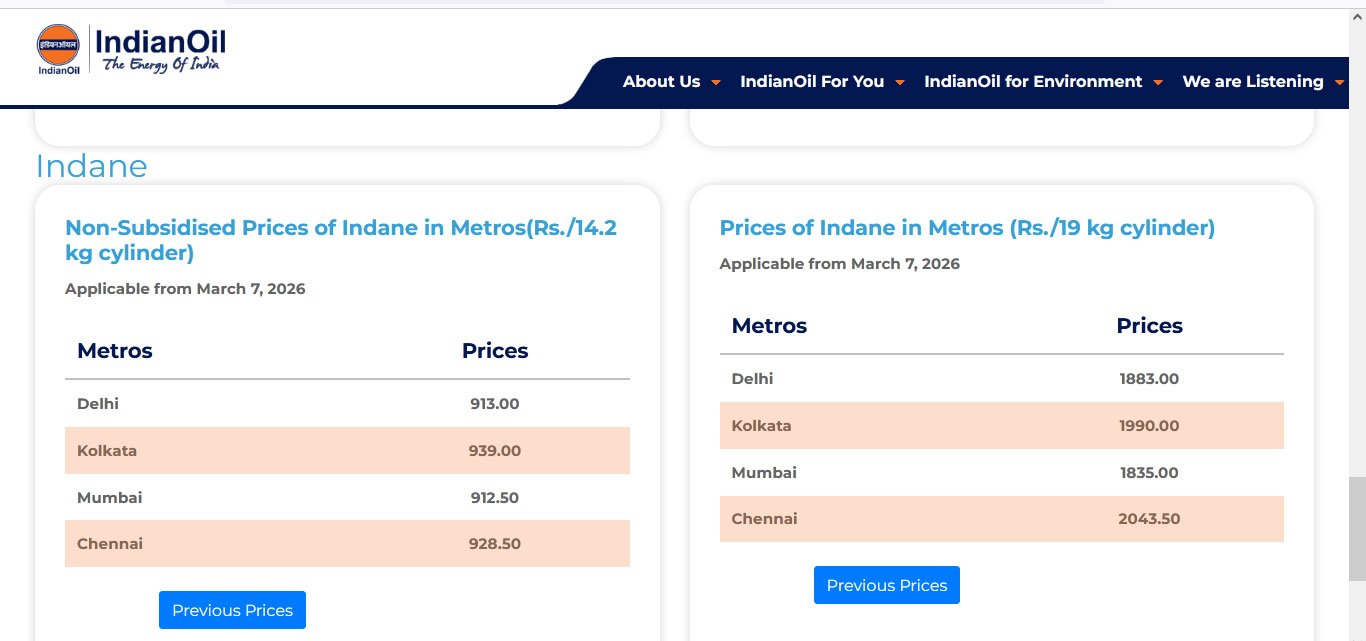1366x641 pixels.
Task: Expand IndianOil For You dropdown arrow
Action: (900, 83)
